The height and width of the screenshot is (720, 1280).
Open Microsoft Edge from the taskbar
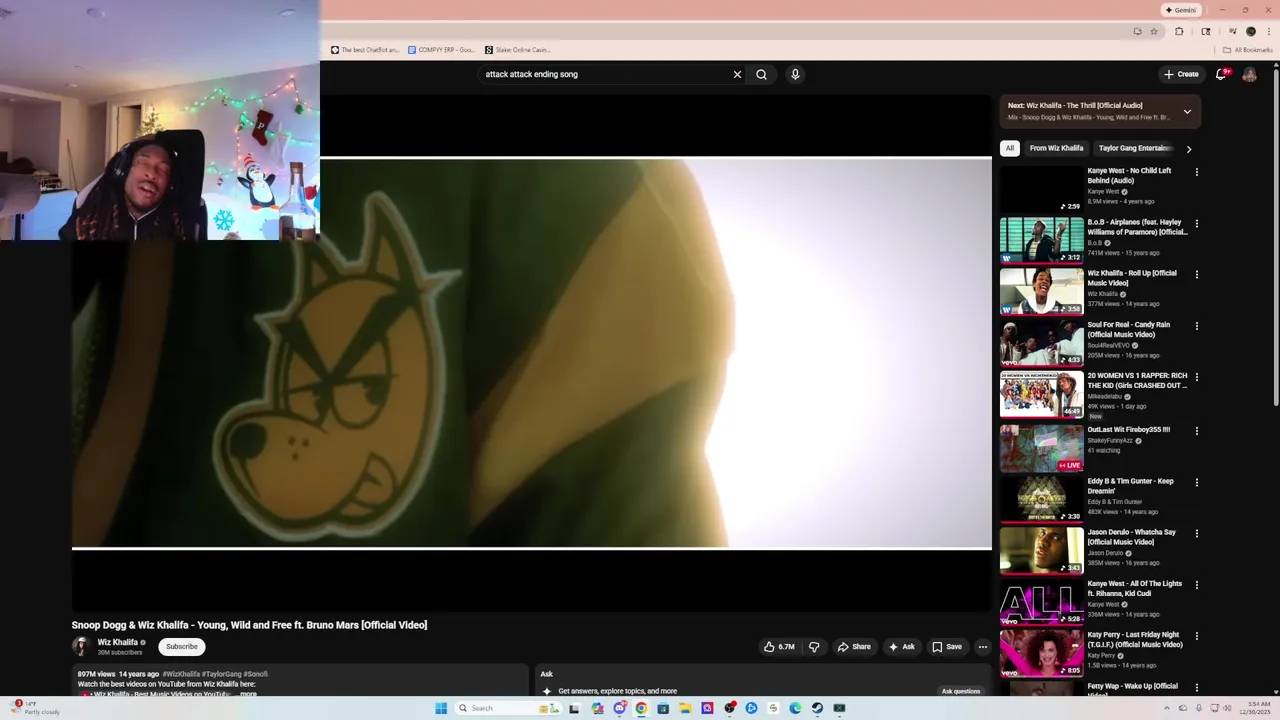pyautogui.click(x=795, y=708)
